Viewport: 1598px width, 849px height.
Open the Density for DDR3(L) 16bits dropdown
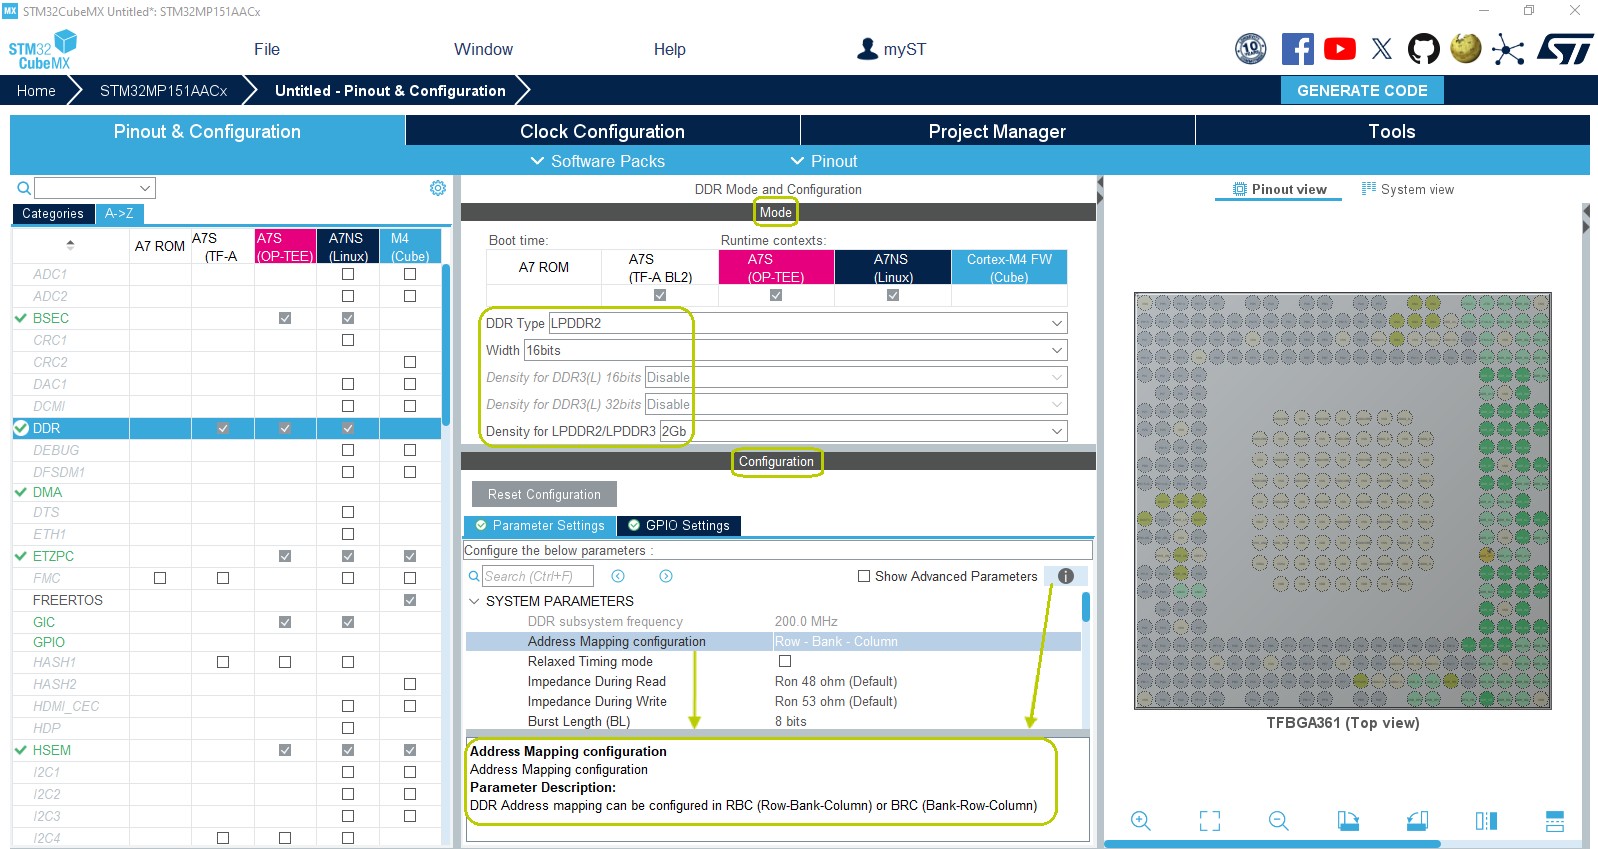click(856, 377)
